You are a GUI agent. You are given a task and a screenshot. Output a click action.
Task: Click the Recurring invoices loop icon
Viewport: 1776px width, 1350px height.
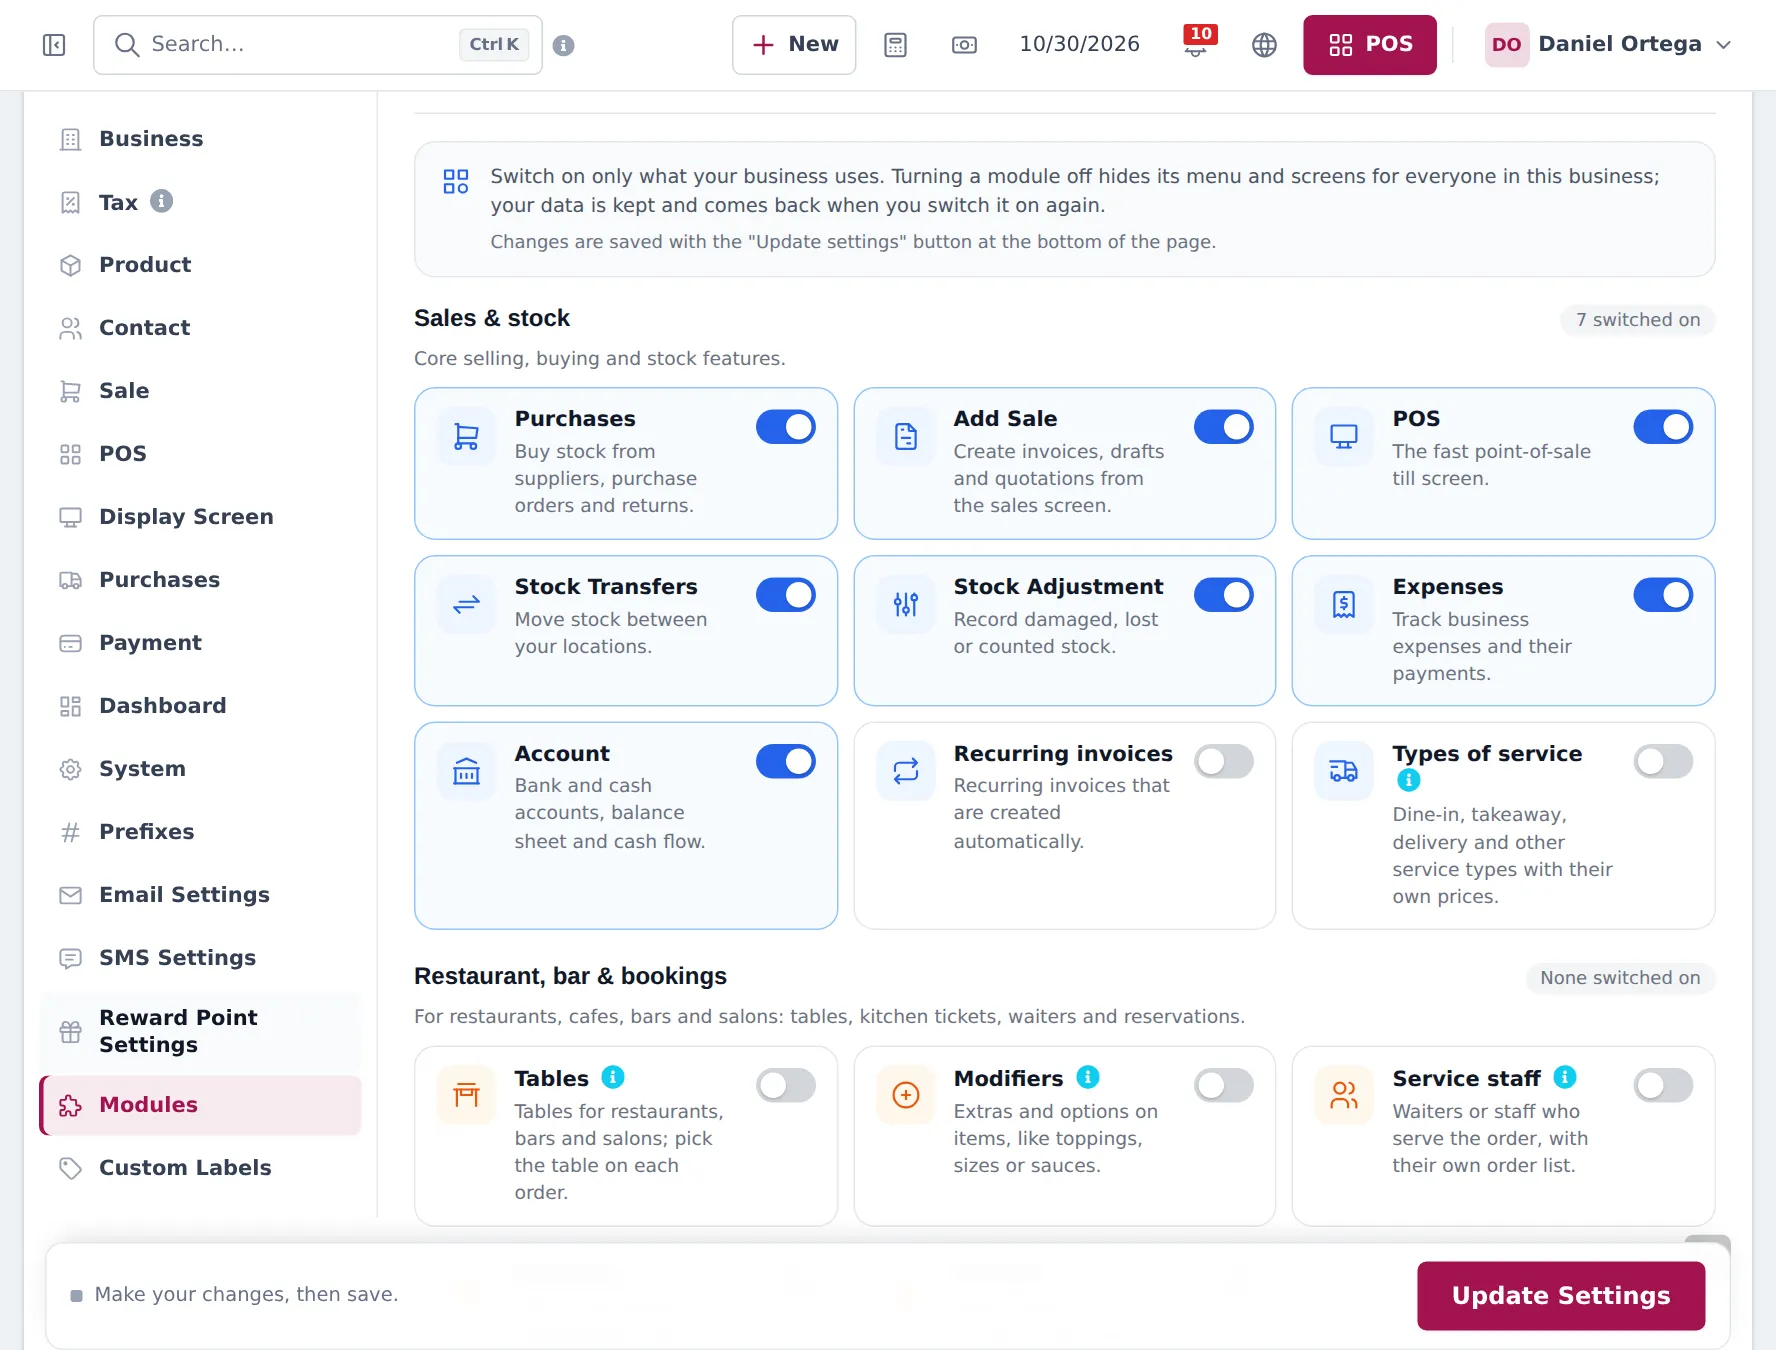905,771
